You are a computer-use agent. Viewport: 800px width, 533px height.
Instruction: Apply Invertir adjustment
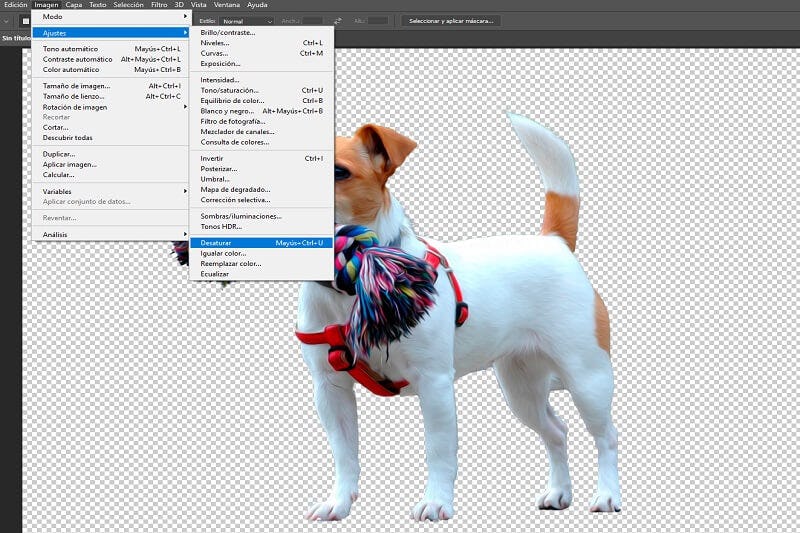pyautogui.click(x=261, y=159)
